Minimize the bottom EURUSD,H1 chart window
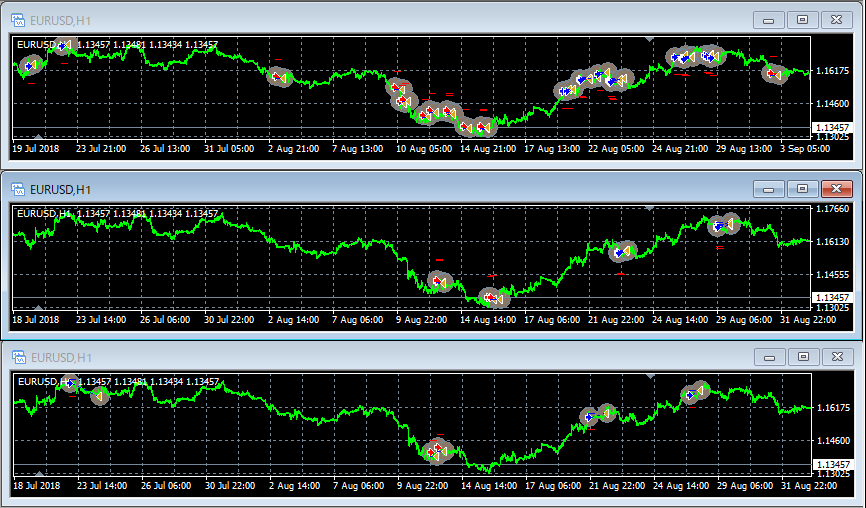 [x=769, y=357]
